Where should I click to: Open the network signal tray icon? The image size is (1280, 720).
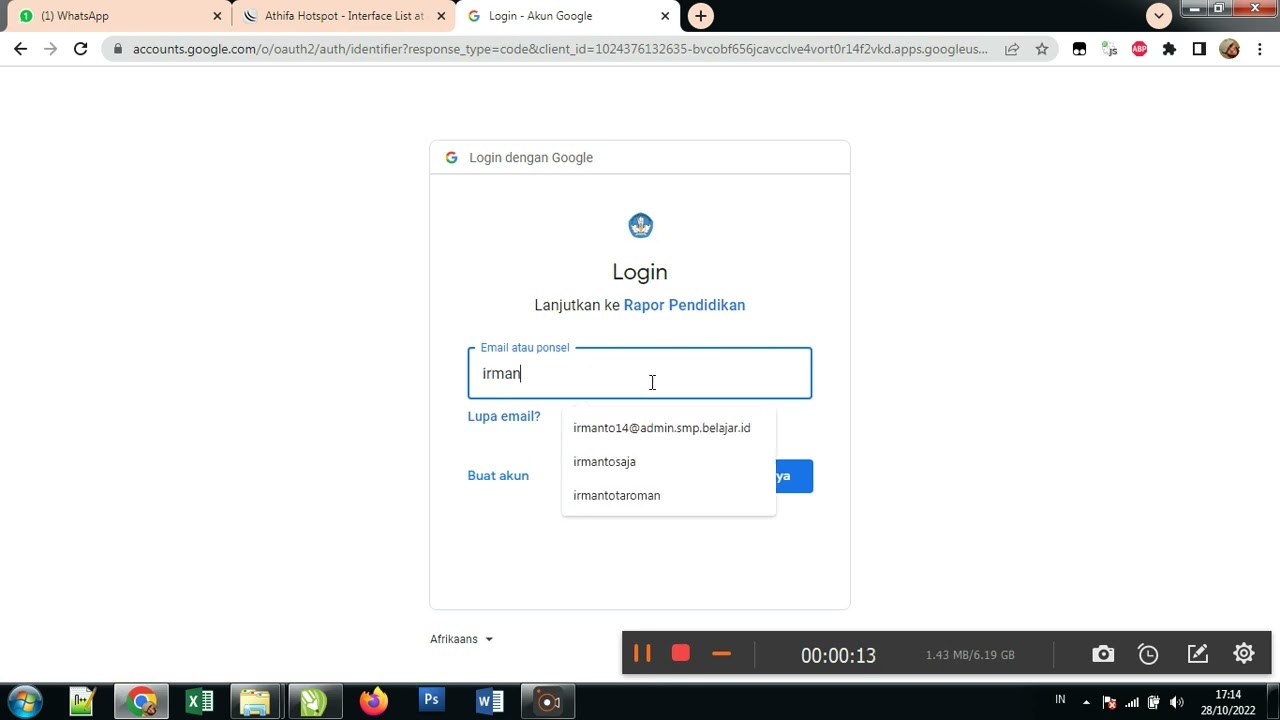[x=1132, y=702]
